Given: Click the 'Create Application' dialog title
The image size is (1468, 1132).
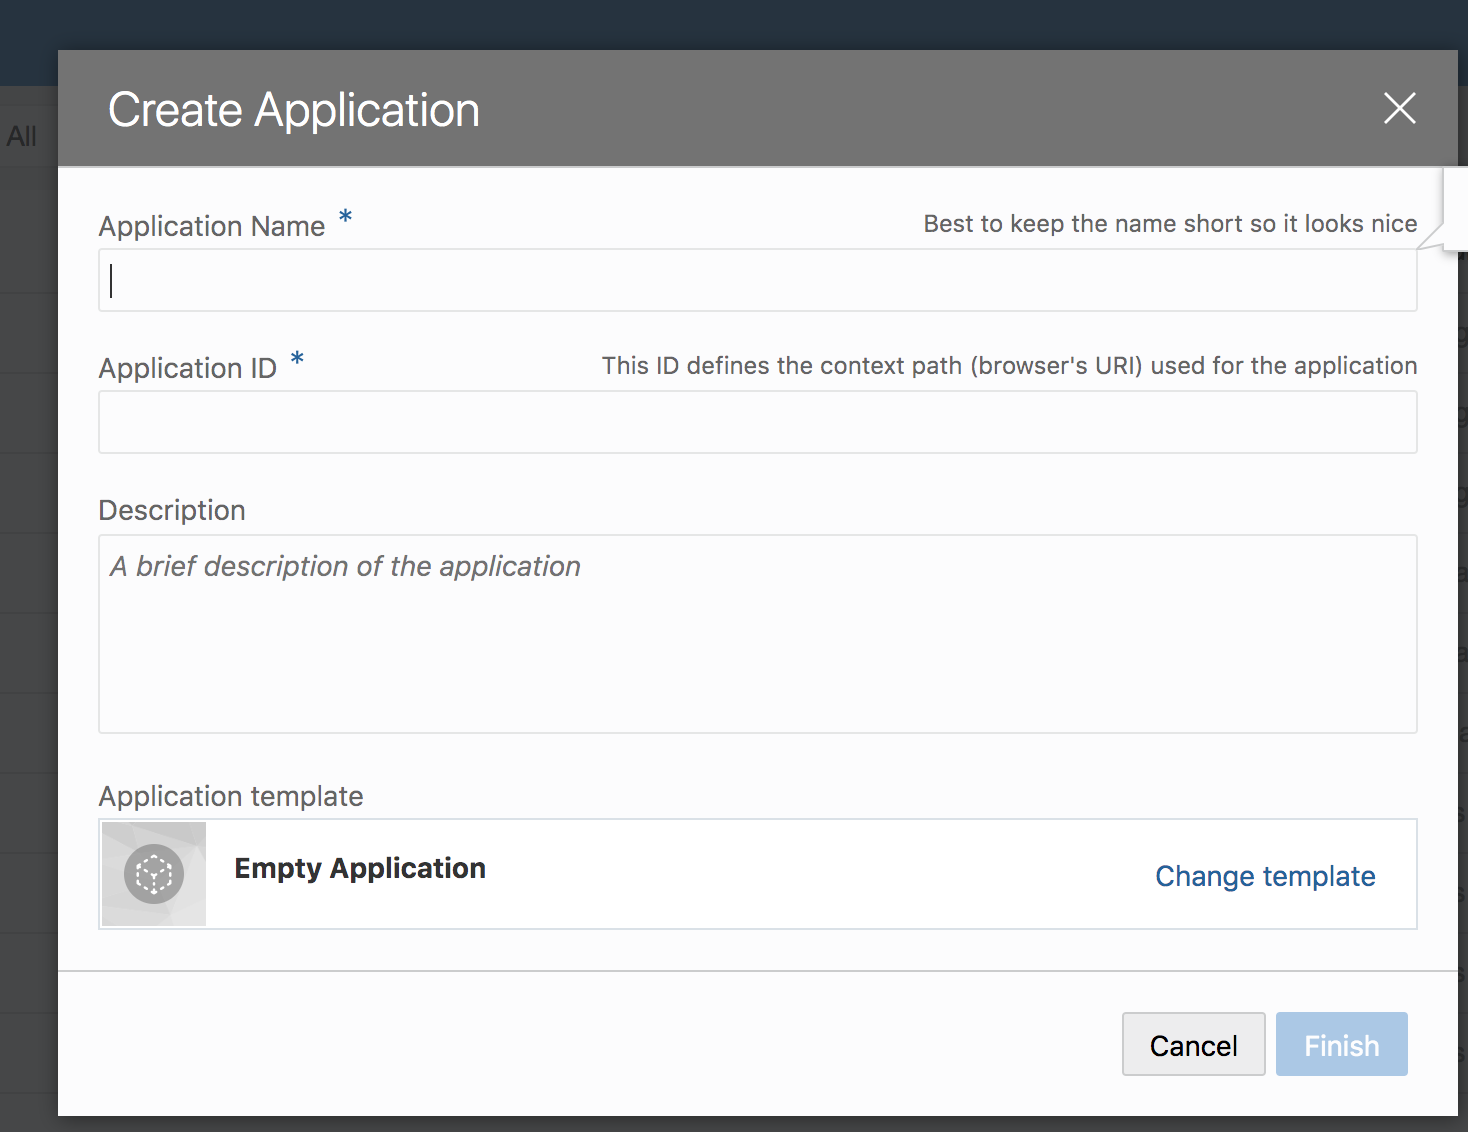Looking at the screenshot, I should (294, 109).
